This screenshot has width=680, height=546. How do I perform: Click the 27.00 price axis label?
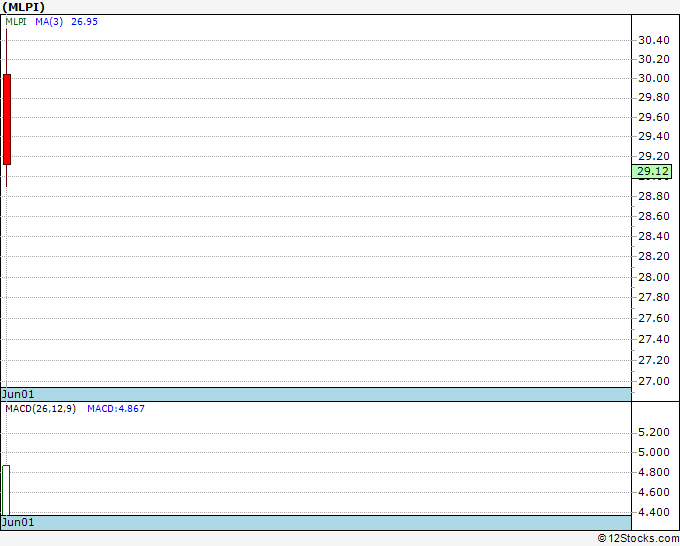coord(654,381)
